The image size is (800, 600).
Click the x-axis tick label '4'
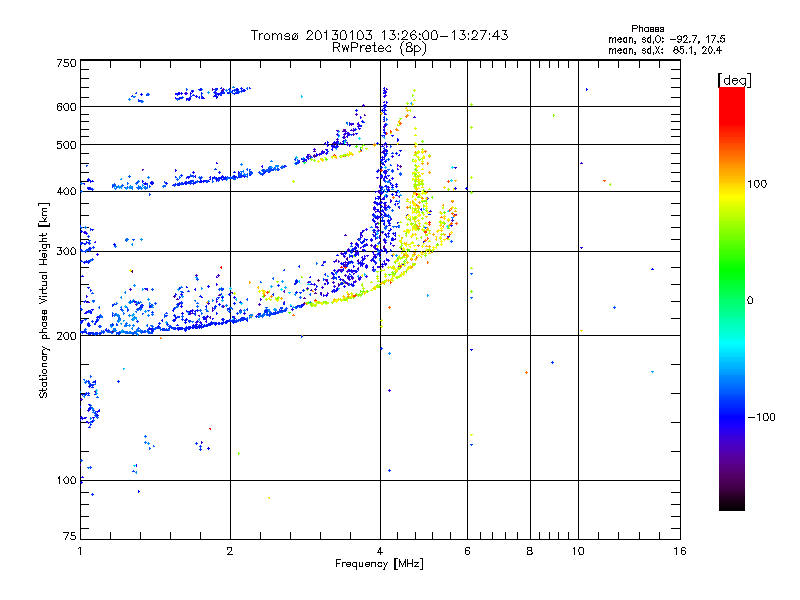(x=380, y=551)
